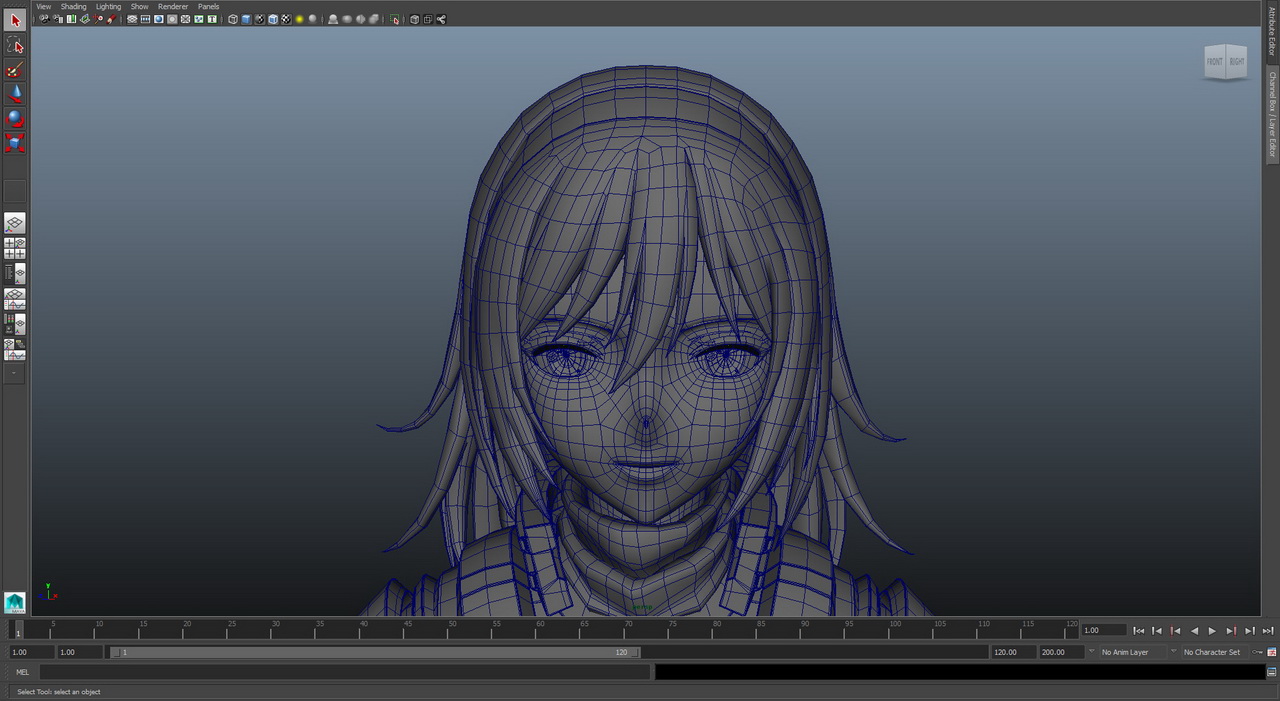
Task: Open the No Anim Layer dropdown
Action: pos(1125,652)
